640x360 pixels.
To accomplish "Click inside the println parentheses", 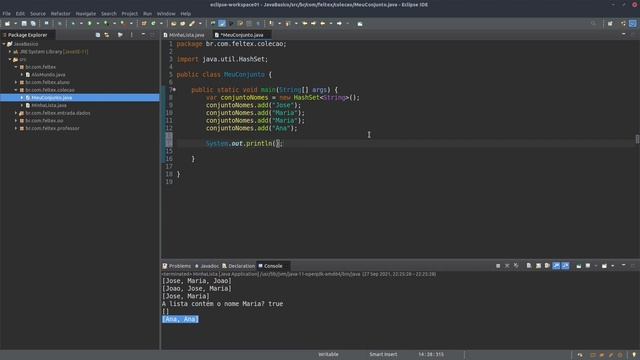I will click(x=278, y=144).
